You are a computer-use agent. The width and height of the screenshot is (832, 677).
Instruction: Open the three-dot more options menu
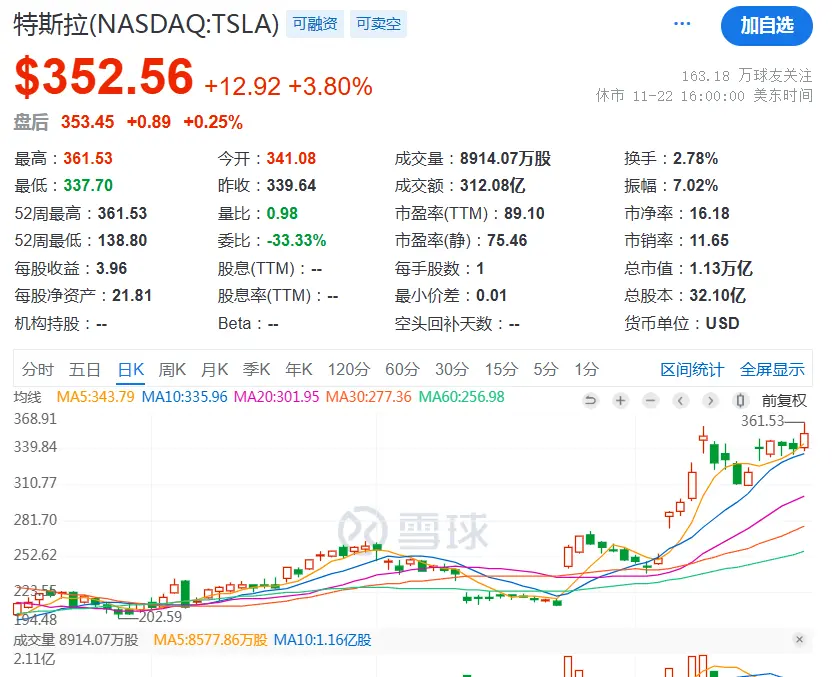pyautogui.click(x=683, y=24)
